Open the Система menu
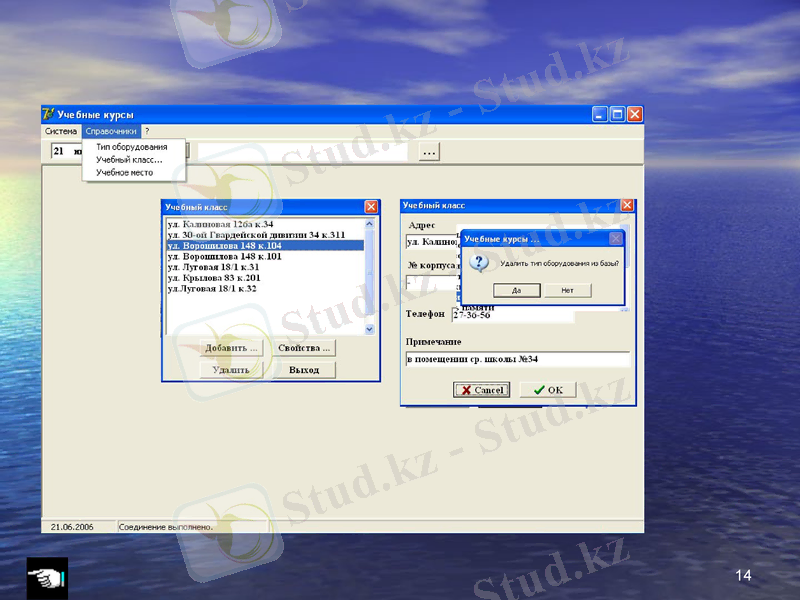 (x=61, y=131)
